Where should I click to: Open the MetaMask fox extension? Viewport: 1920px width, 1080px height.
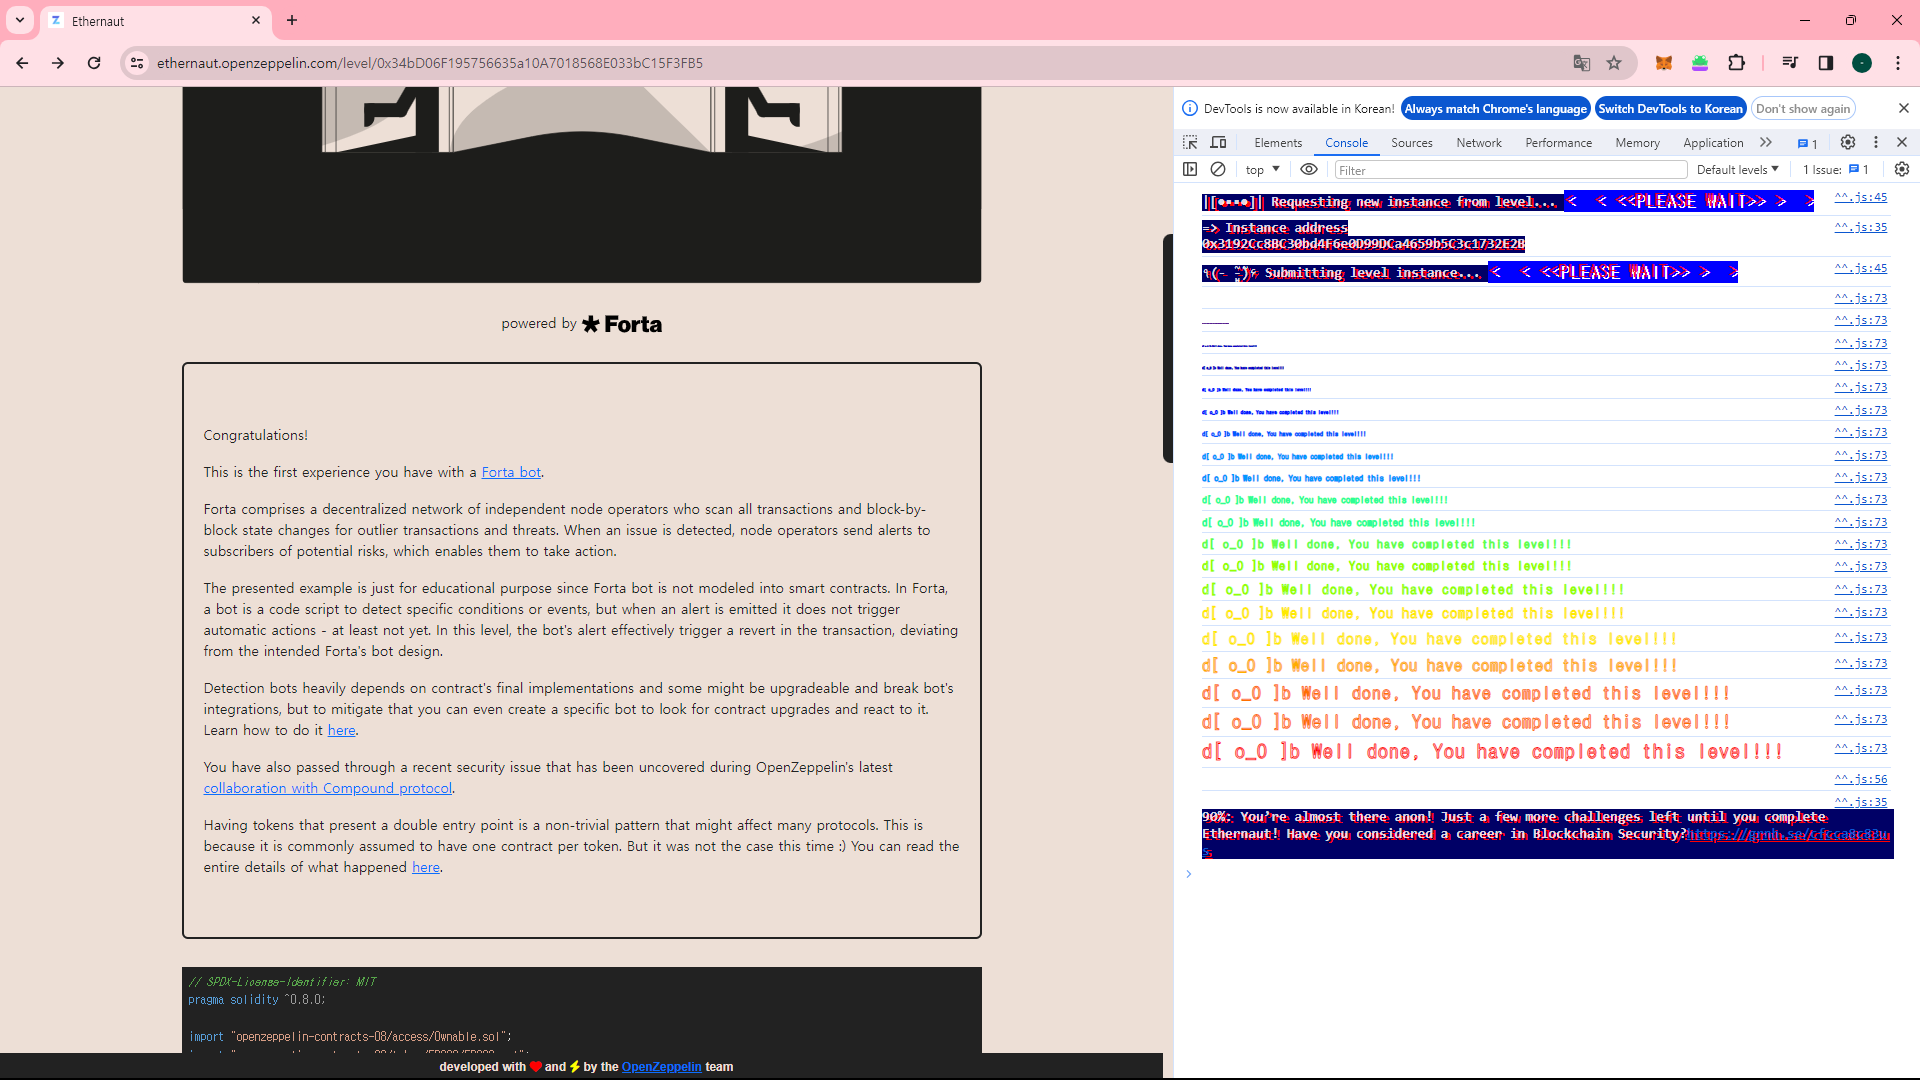[x=1664, y=63]
